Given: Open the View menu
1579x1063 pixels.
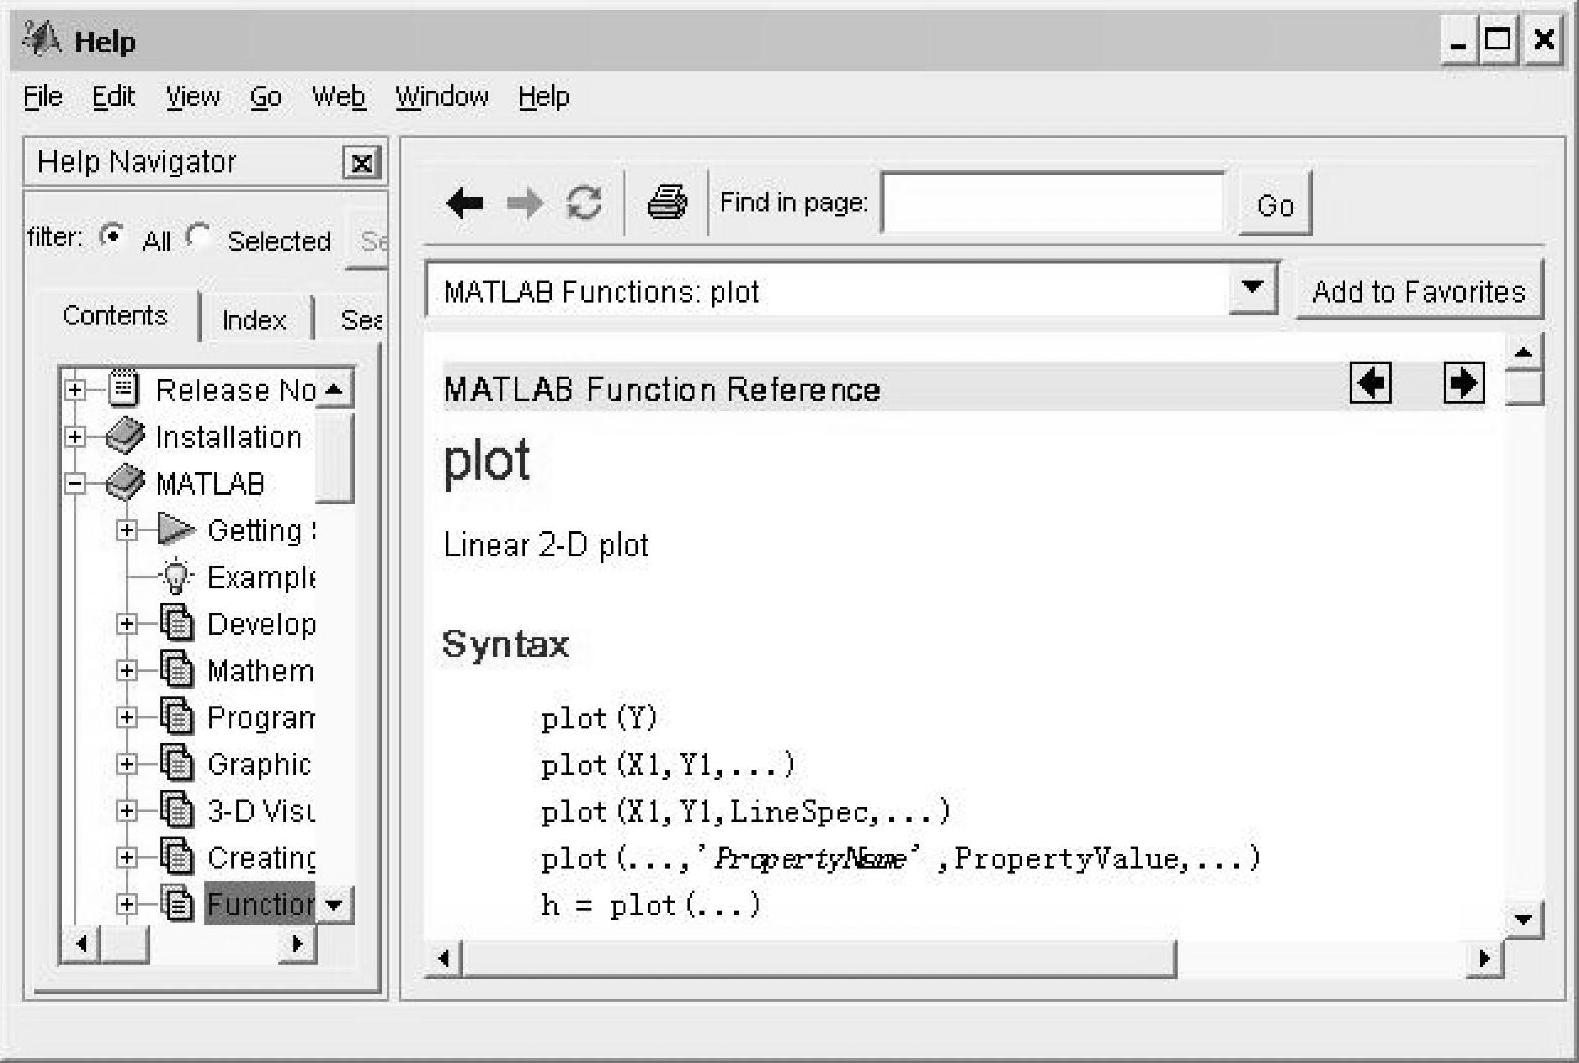Looking at the screenshot, I should coord(192,97).
